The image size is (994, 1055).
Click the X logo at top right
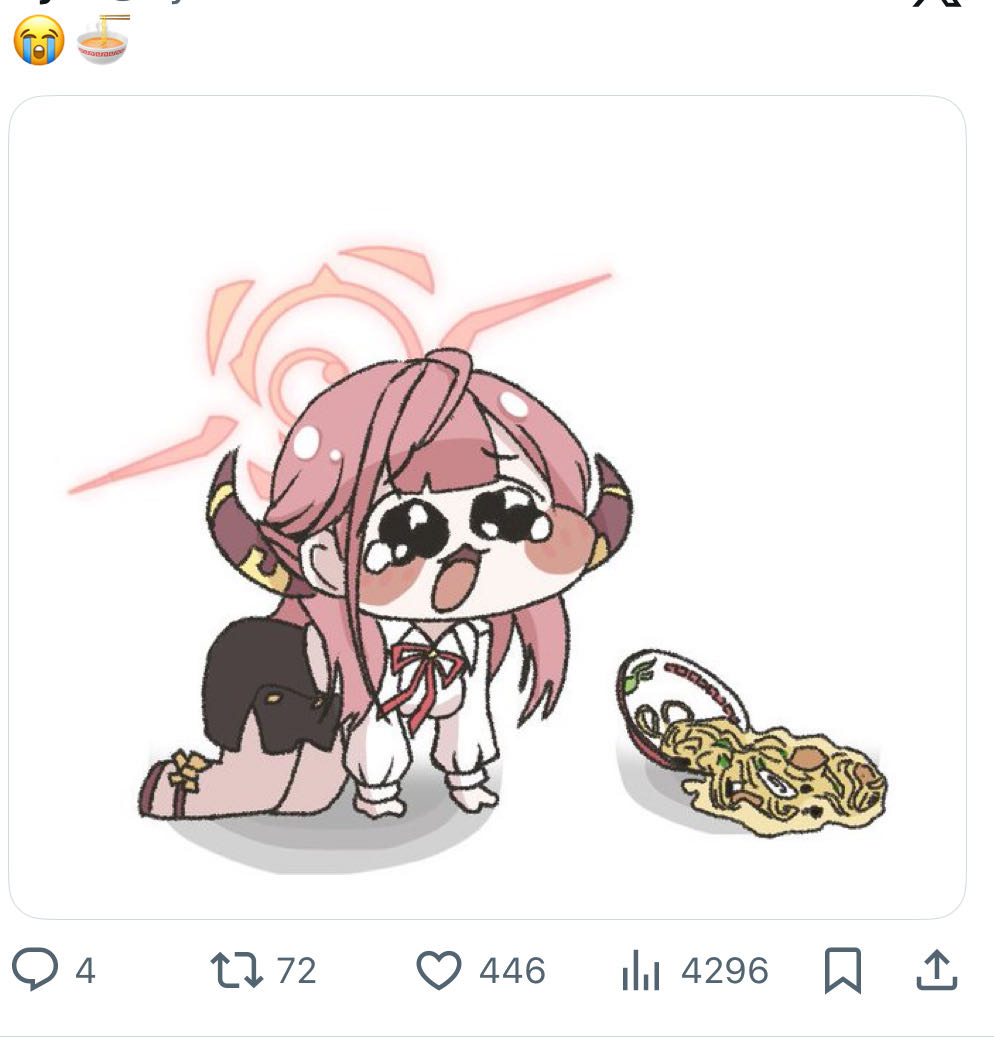938,4
